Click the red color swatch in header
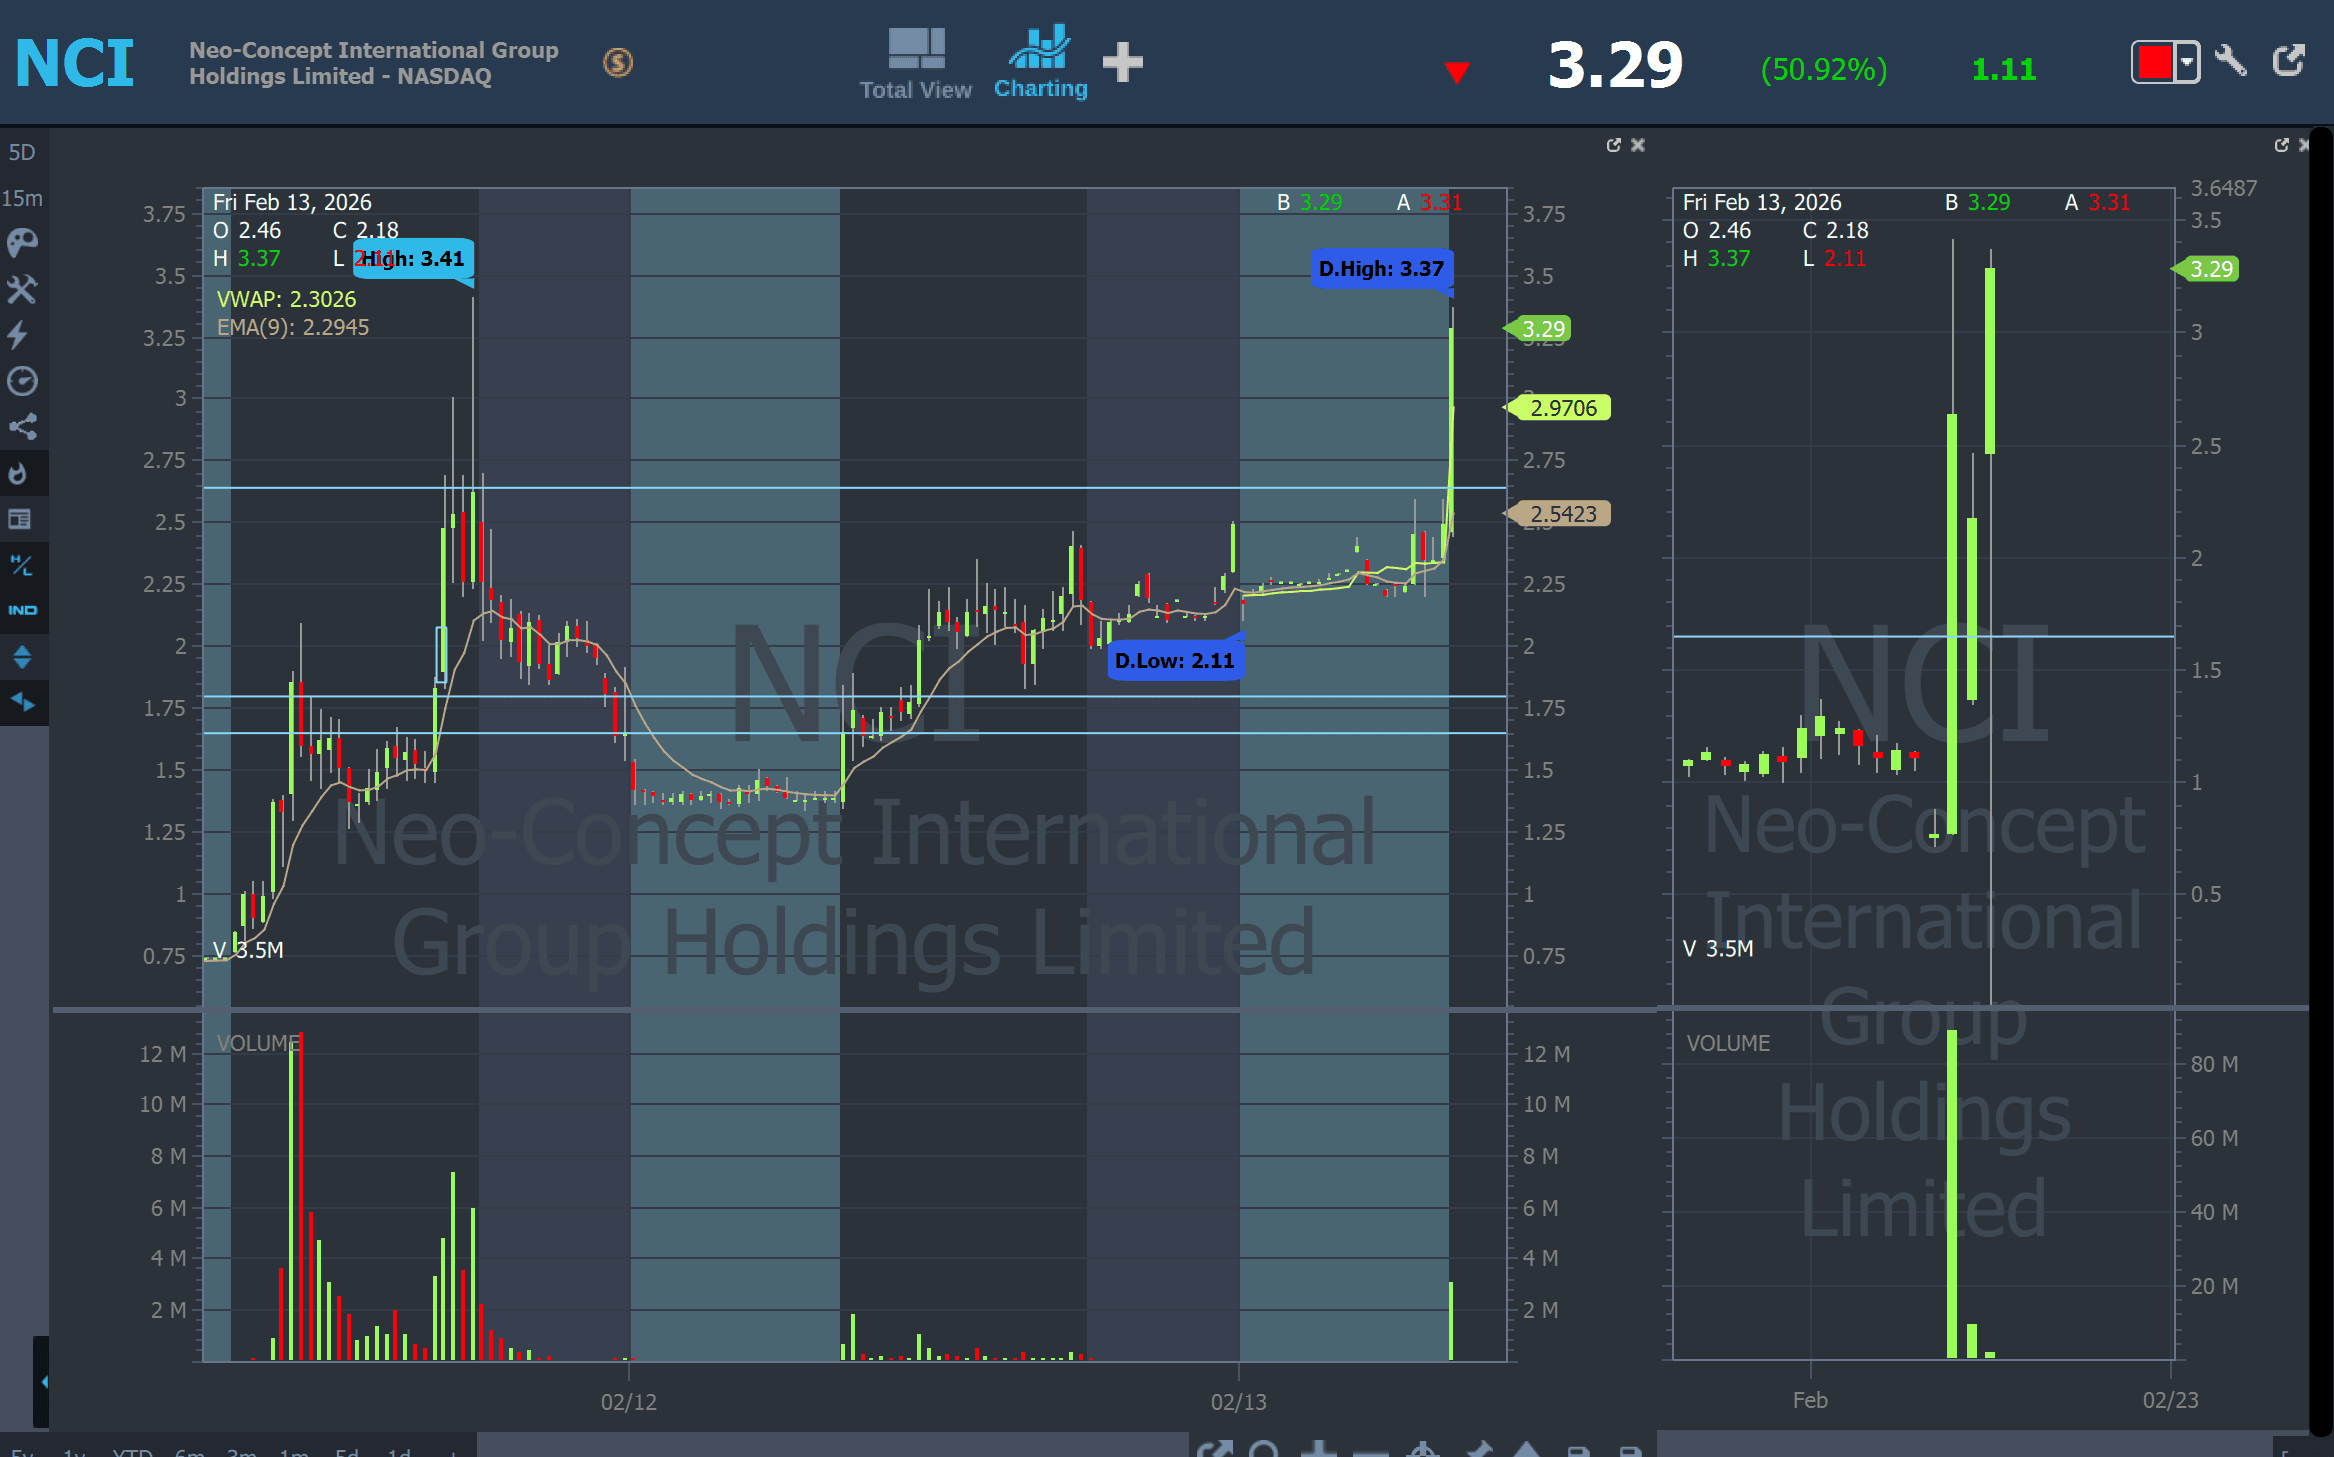This screenshot has width=2334, height=1457. tap(2155, 62)
